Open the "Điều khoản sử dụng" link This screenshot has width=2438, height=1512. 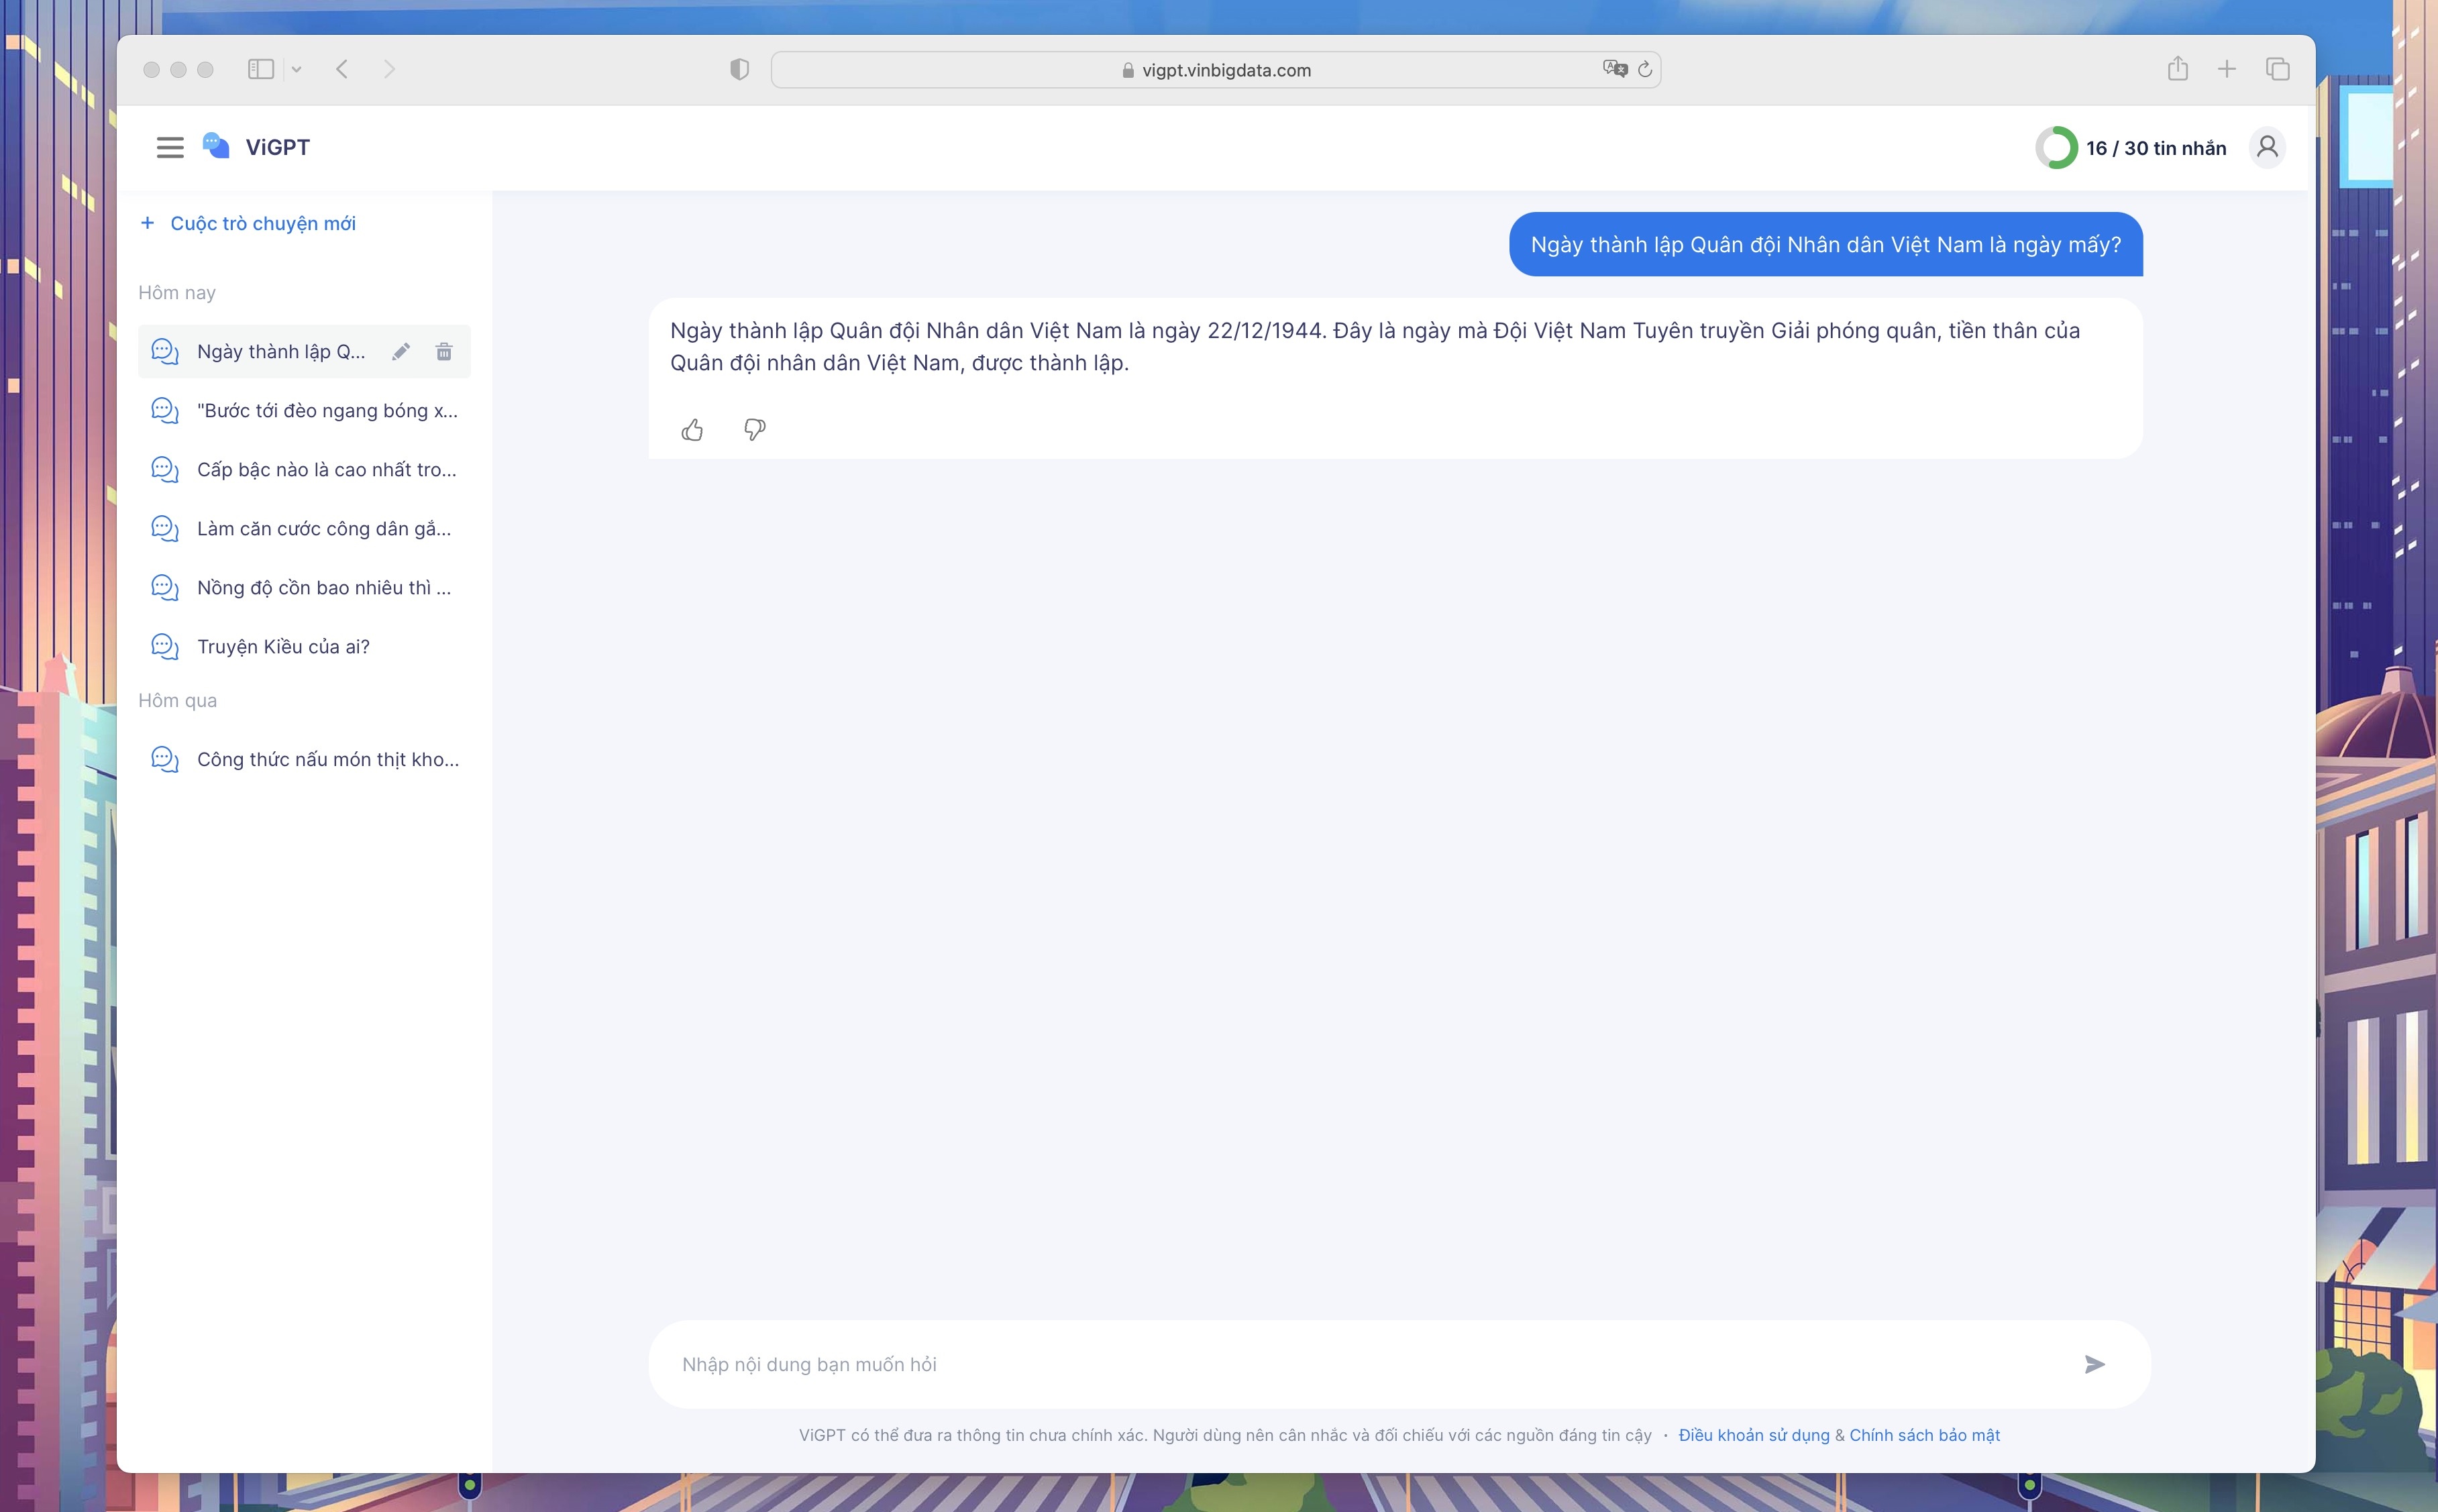point(1753,1435)
